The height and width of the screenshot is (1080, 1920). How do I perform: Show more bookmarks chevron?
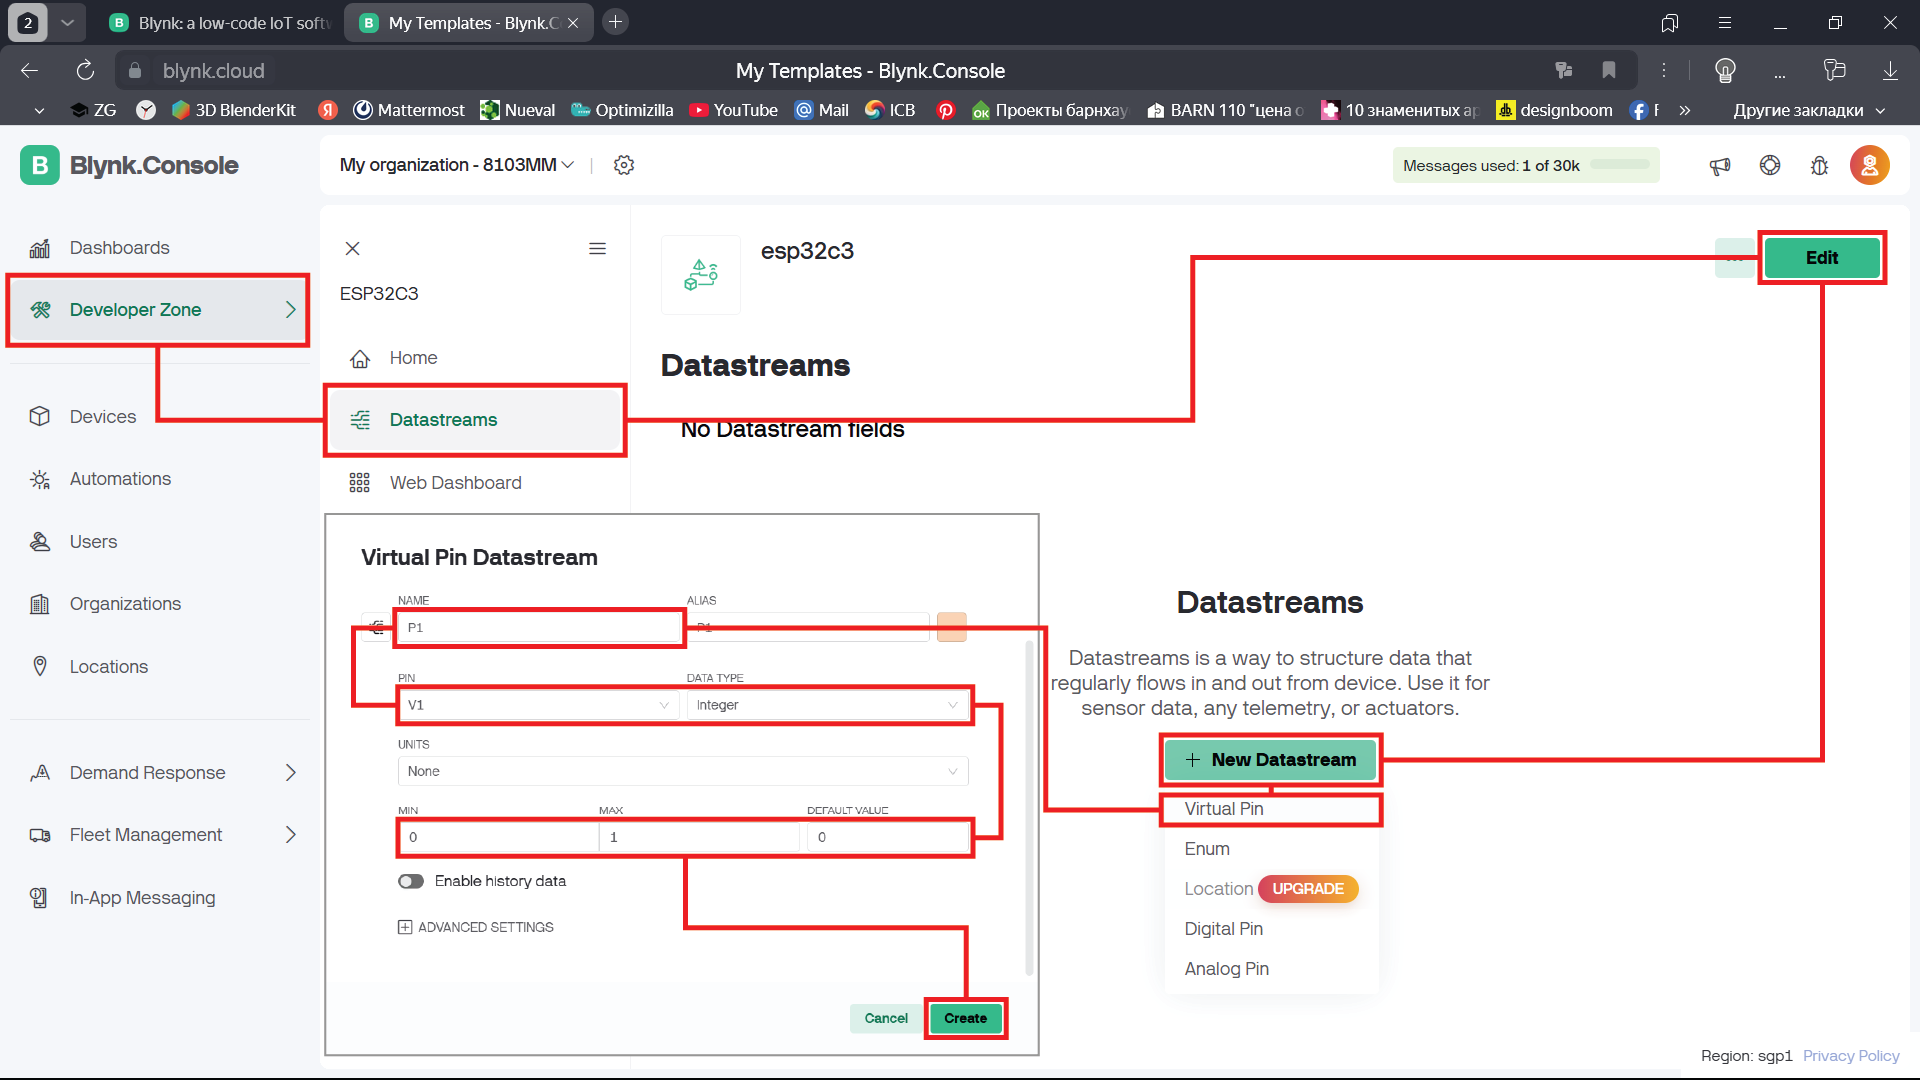[x=1685, y=110]
